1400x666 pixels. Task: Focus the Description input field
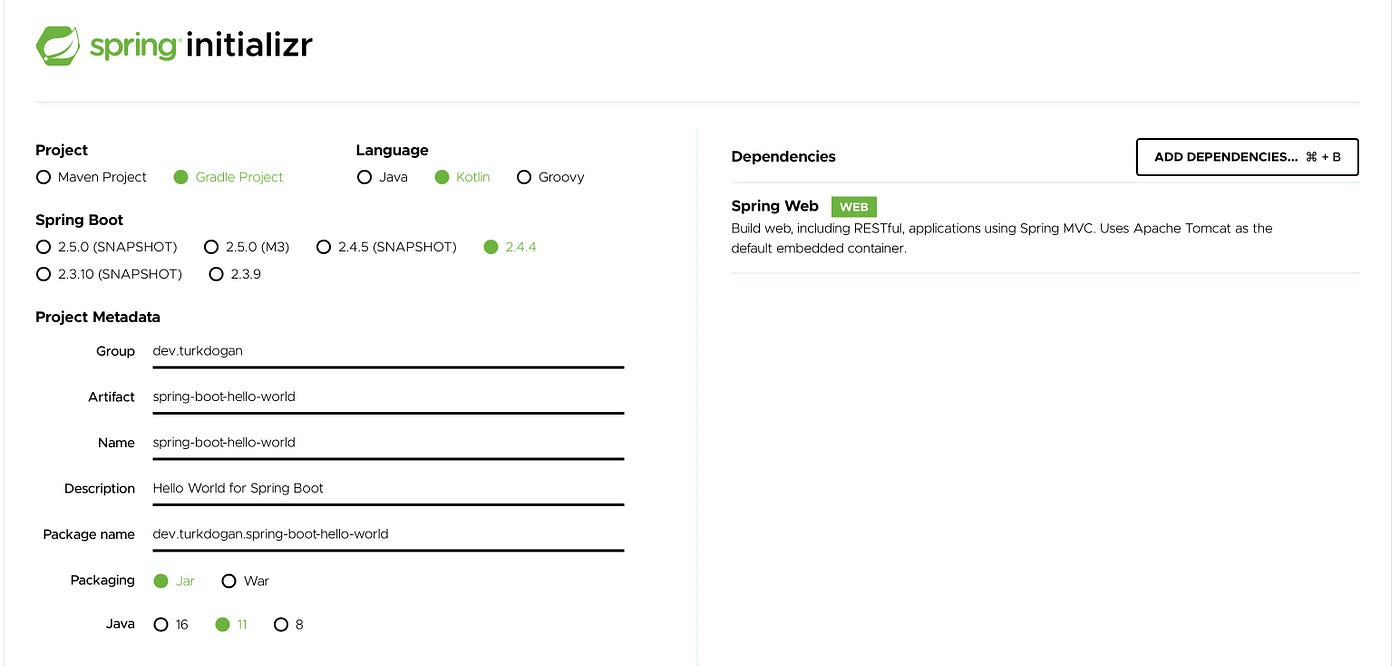[x=388, y=489]
